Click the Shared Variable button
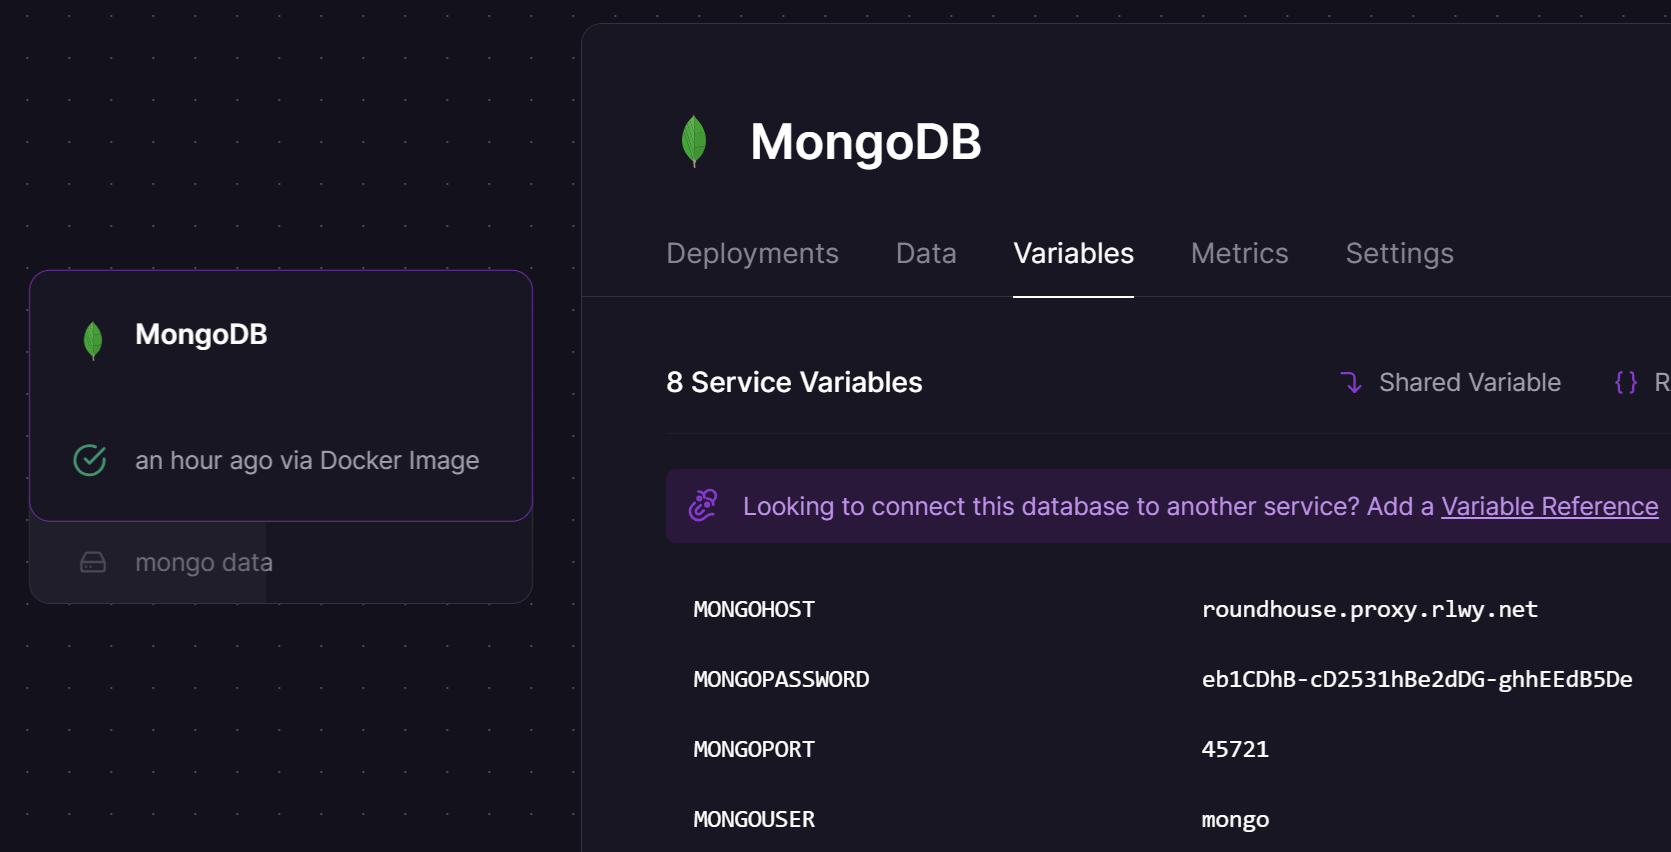Image resolution: width=1671 pixels, height=852 pixels. point(1450,382)
